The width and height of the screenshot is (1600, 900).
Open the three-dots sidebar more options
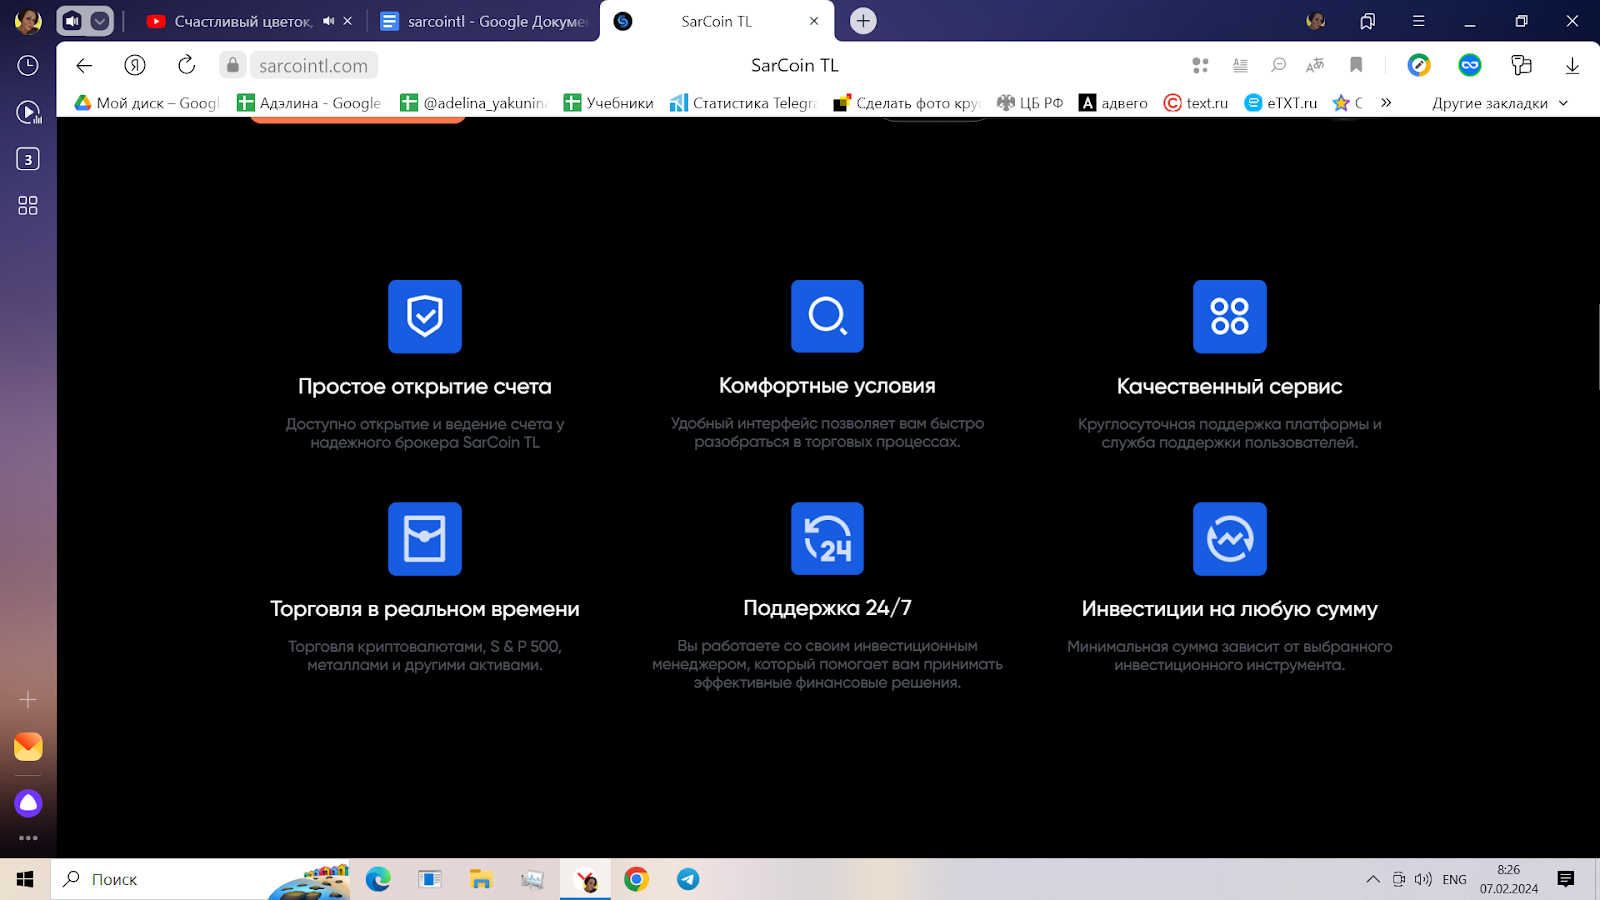(28, 838)
